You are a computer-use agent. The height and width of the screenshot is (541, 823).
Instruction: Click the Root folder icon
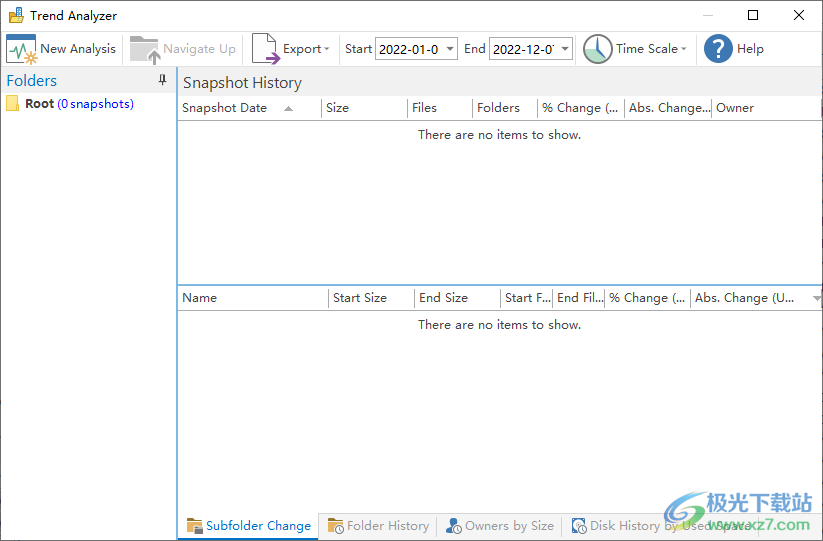pos(13,103)
